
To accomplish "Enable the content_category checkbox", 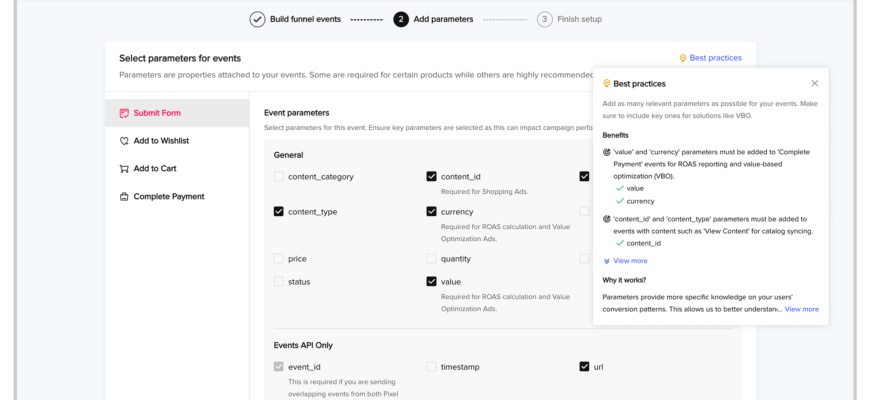I will click(x=279, y=177).
